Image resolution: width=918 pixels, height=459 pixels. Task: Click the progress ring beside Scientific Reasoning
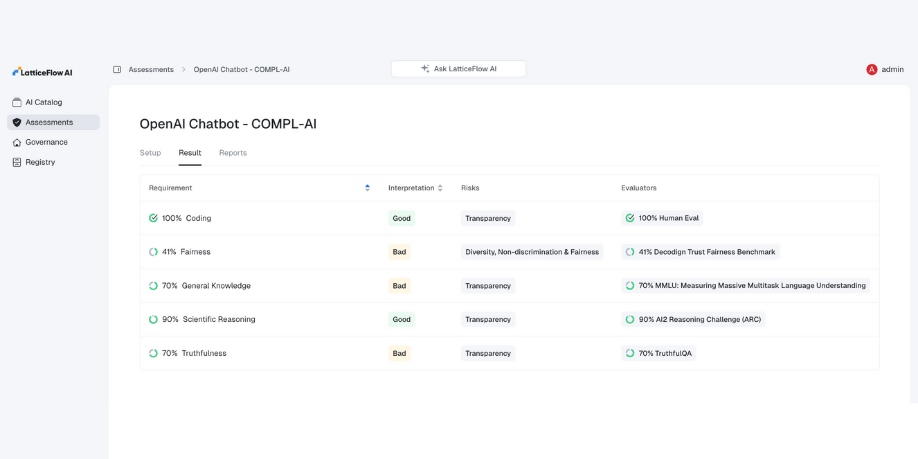pyautogui.click(x=153, y=319)
